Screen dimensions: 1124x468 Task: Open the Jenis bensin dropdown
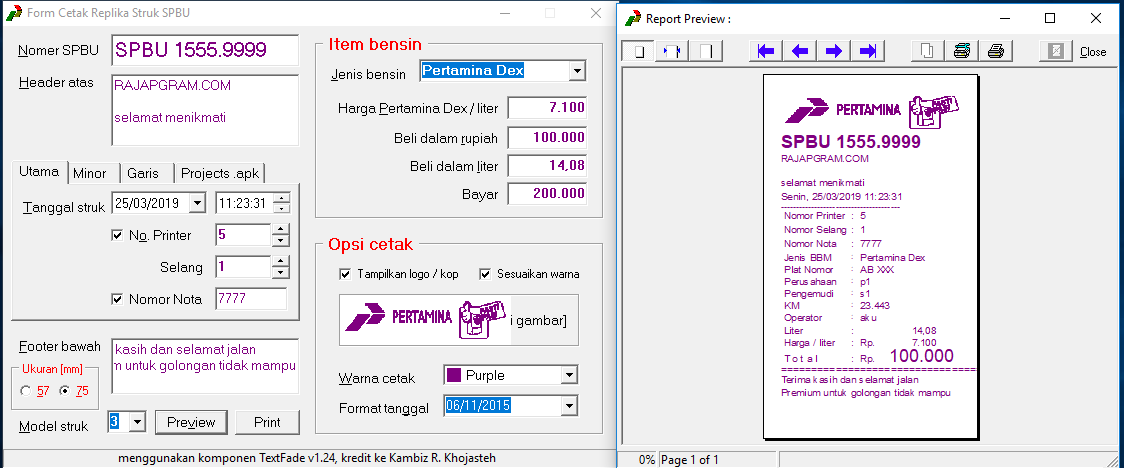(x=577, y=71)
